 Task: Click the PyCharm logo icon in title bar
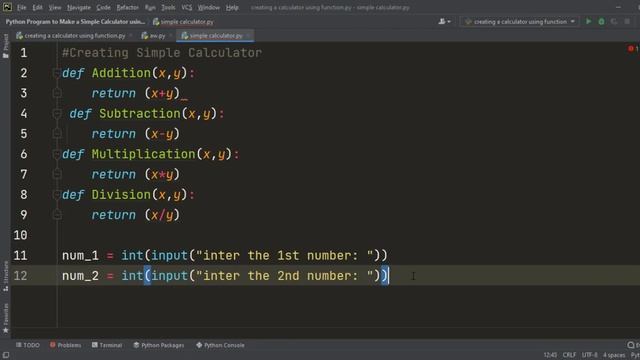pyautogui.click(x=7, y=7)
